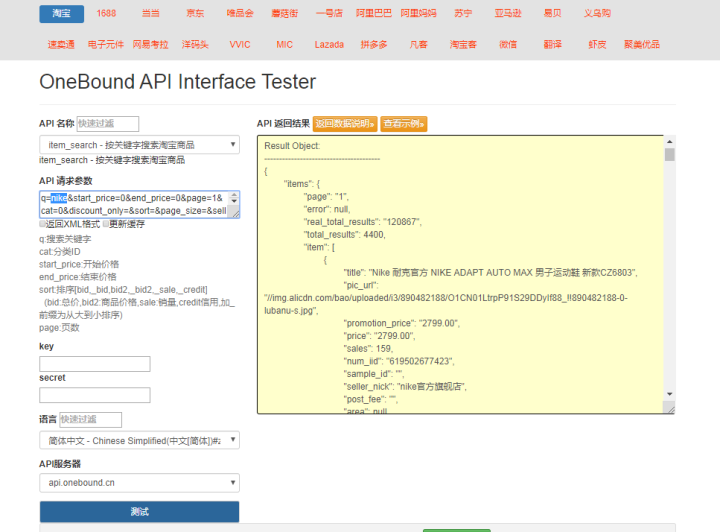Check the 返回XML格式 checkbox
This screenshot has height=532, width=720.
pos(44,224)
